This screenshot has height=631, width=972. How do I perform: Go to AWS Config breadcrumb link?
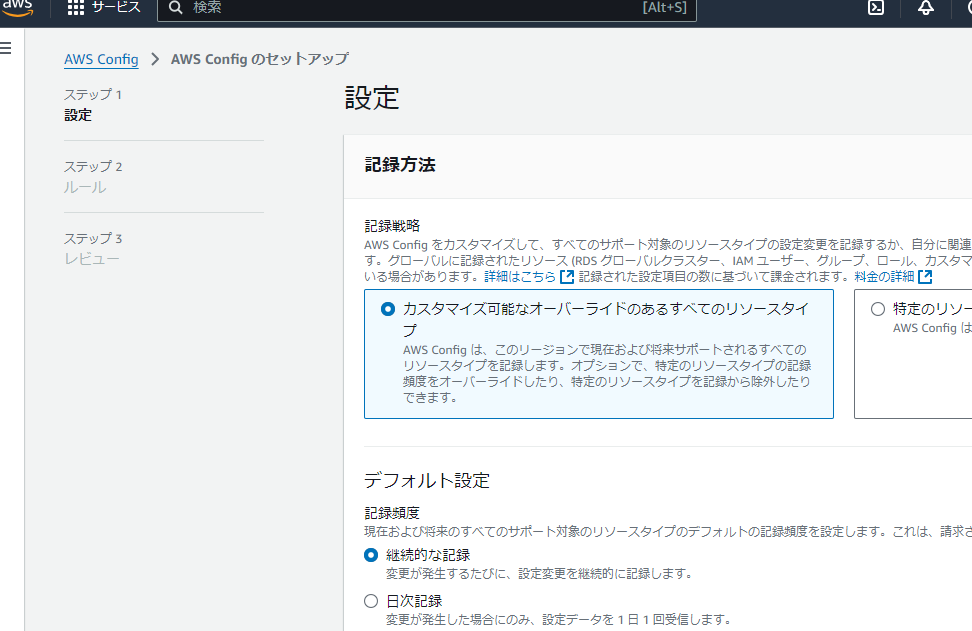[x=101, y=59]
